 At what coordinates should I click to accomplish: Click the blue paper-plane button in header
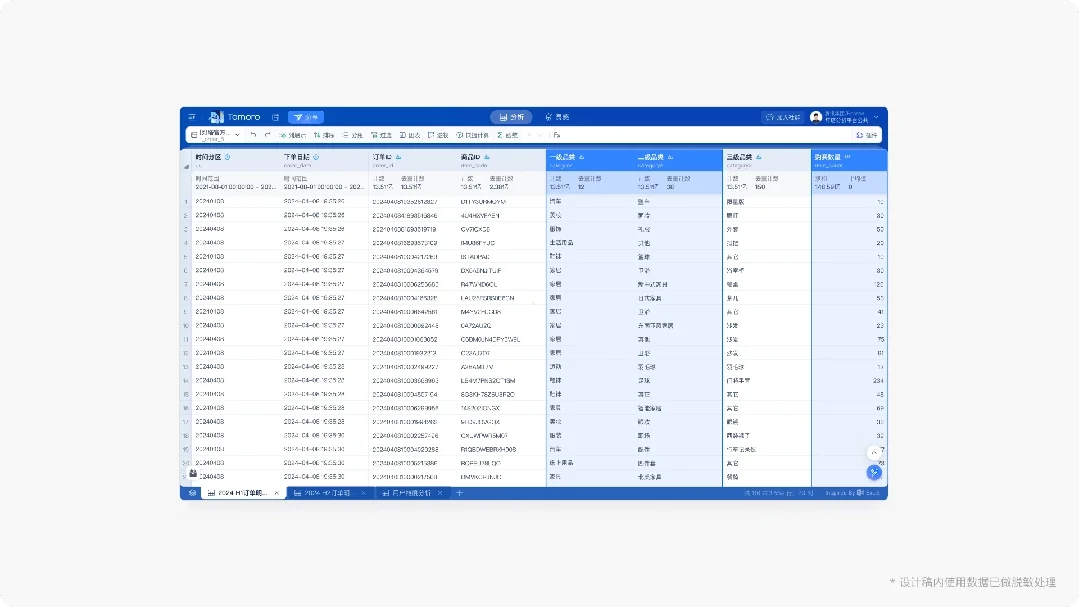point(306,117)
